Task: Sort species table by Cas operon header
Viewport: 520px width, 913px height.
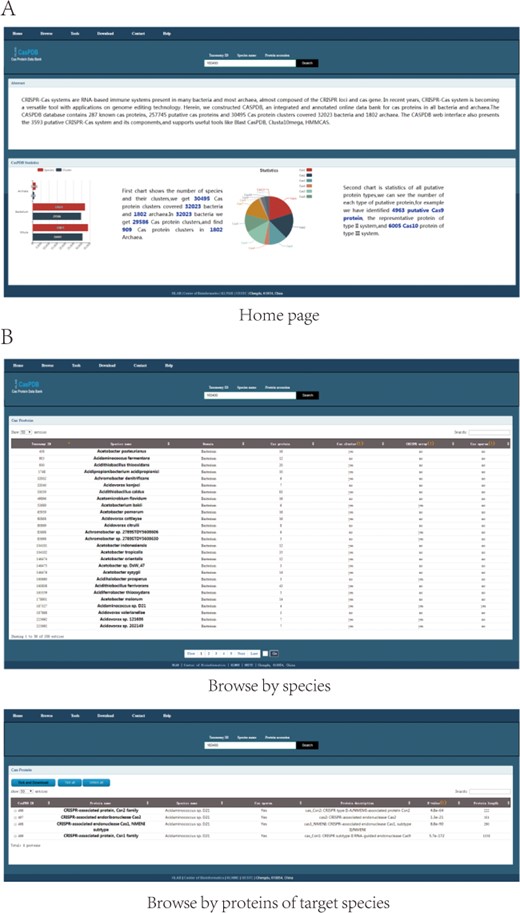Action: point(482,444)
